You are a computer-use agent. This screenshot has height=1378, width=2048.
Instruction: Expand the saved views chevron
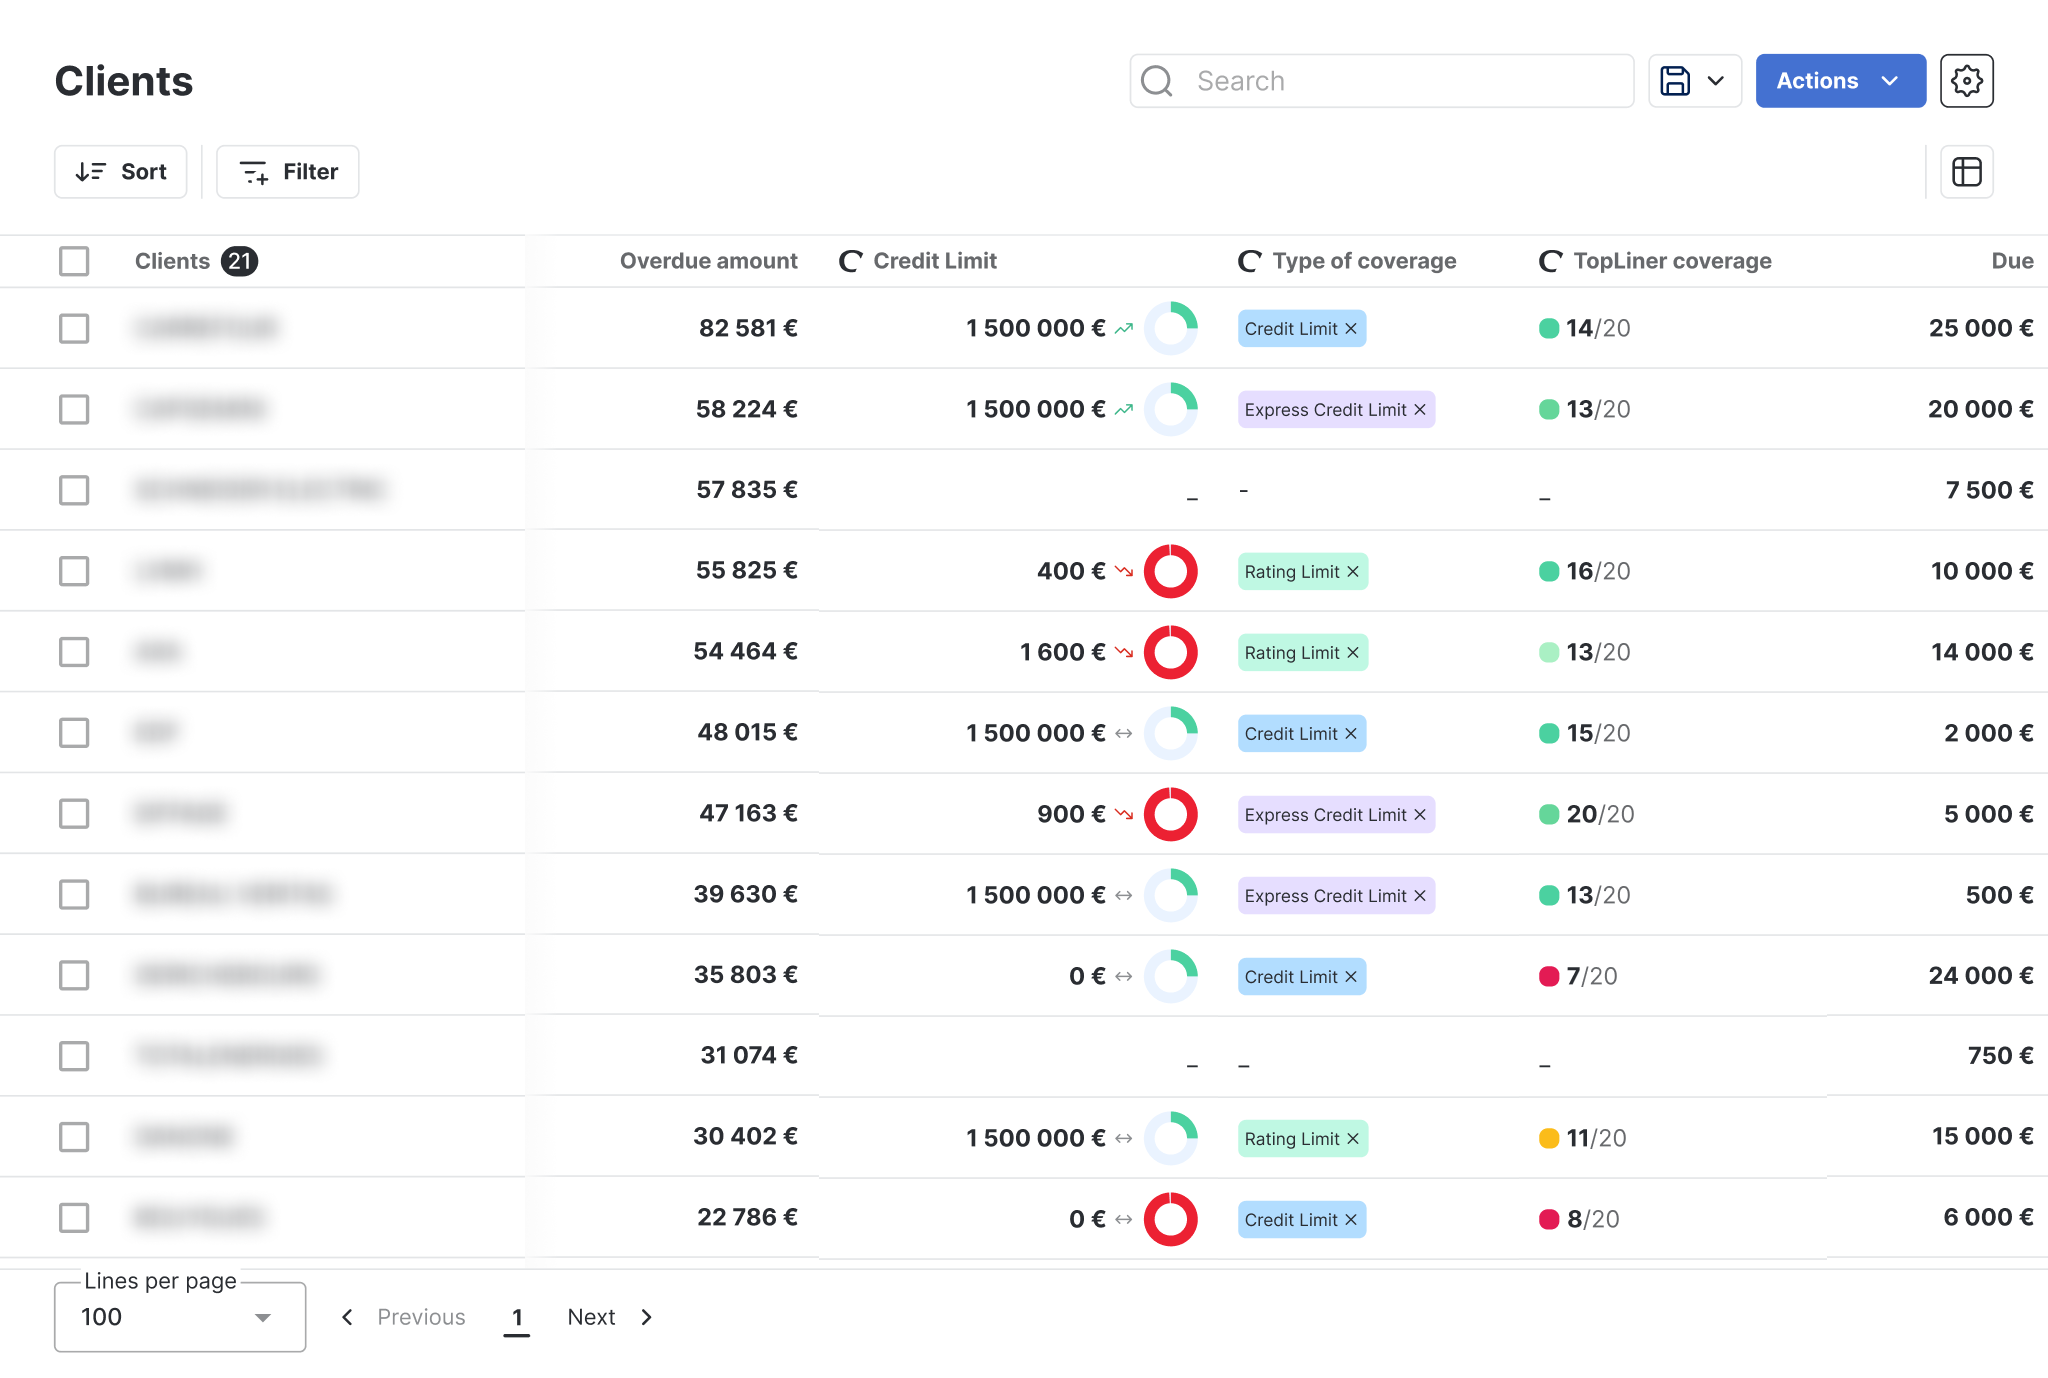click(x=1716, y=81)
